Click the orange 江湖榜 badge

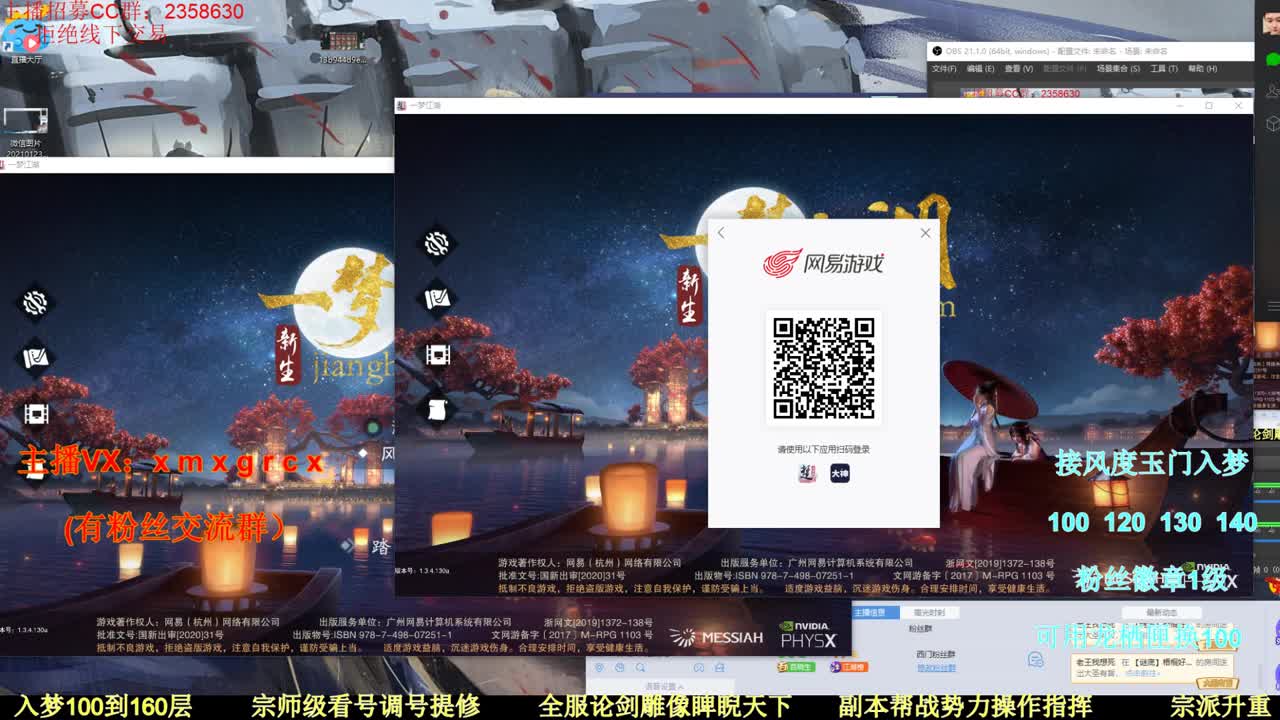click(x=849, y=667)
